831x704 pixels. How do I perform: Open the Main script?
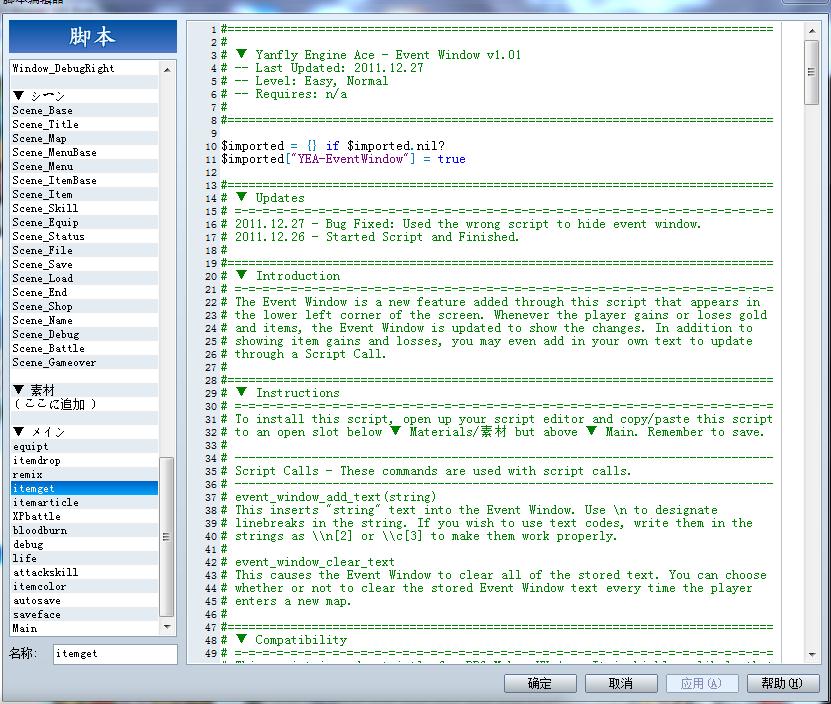[84, 629]
